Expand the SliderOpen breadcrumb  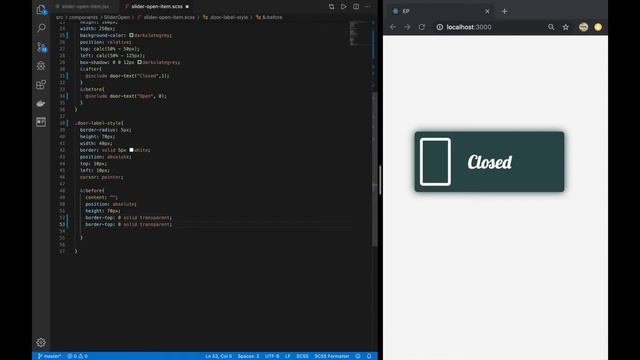117,18
